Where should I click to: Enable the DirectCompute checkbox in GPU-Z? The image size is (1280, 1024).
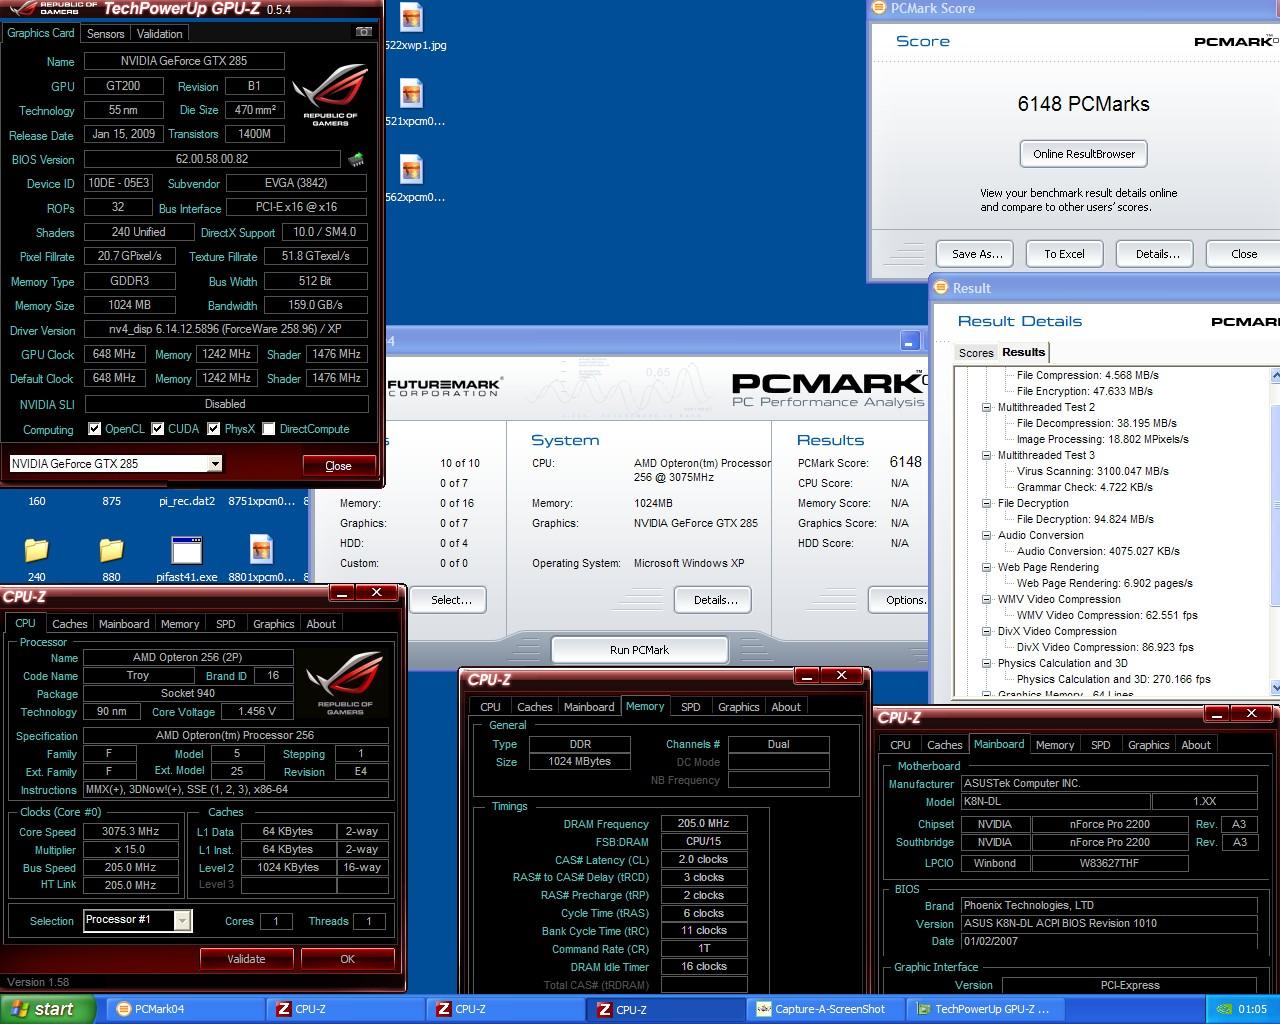(x=268, y=429)
